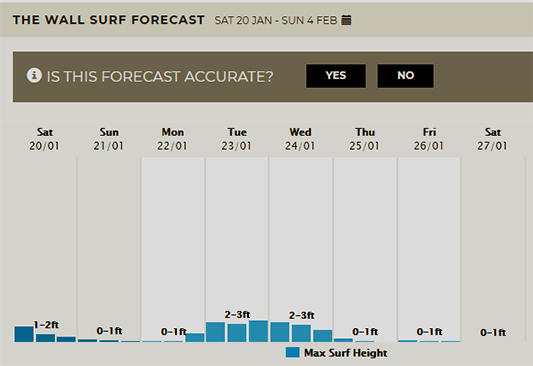The image size is (533, 366).
Task: Click the Max Surf Height legend swatch
Action: click(x=292, y=352)
